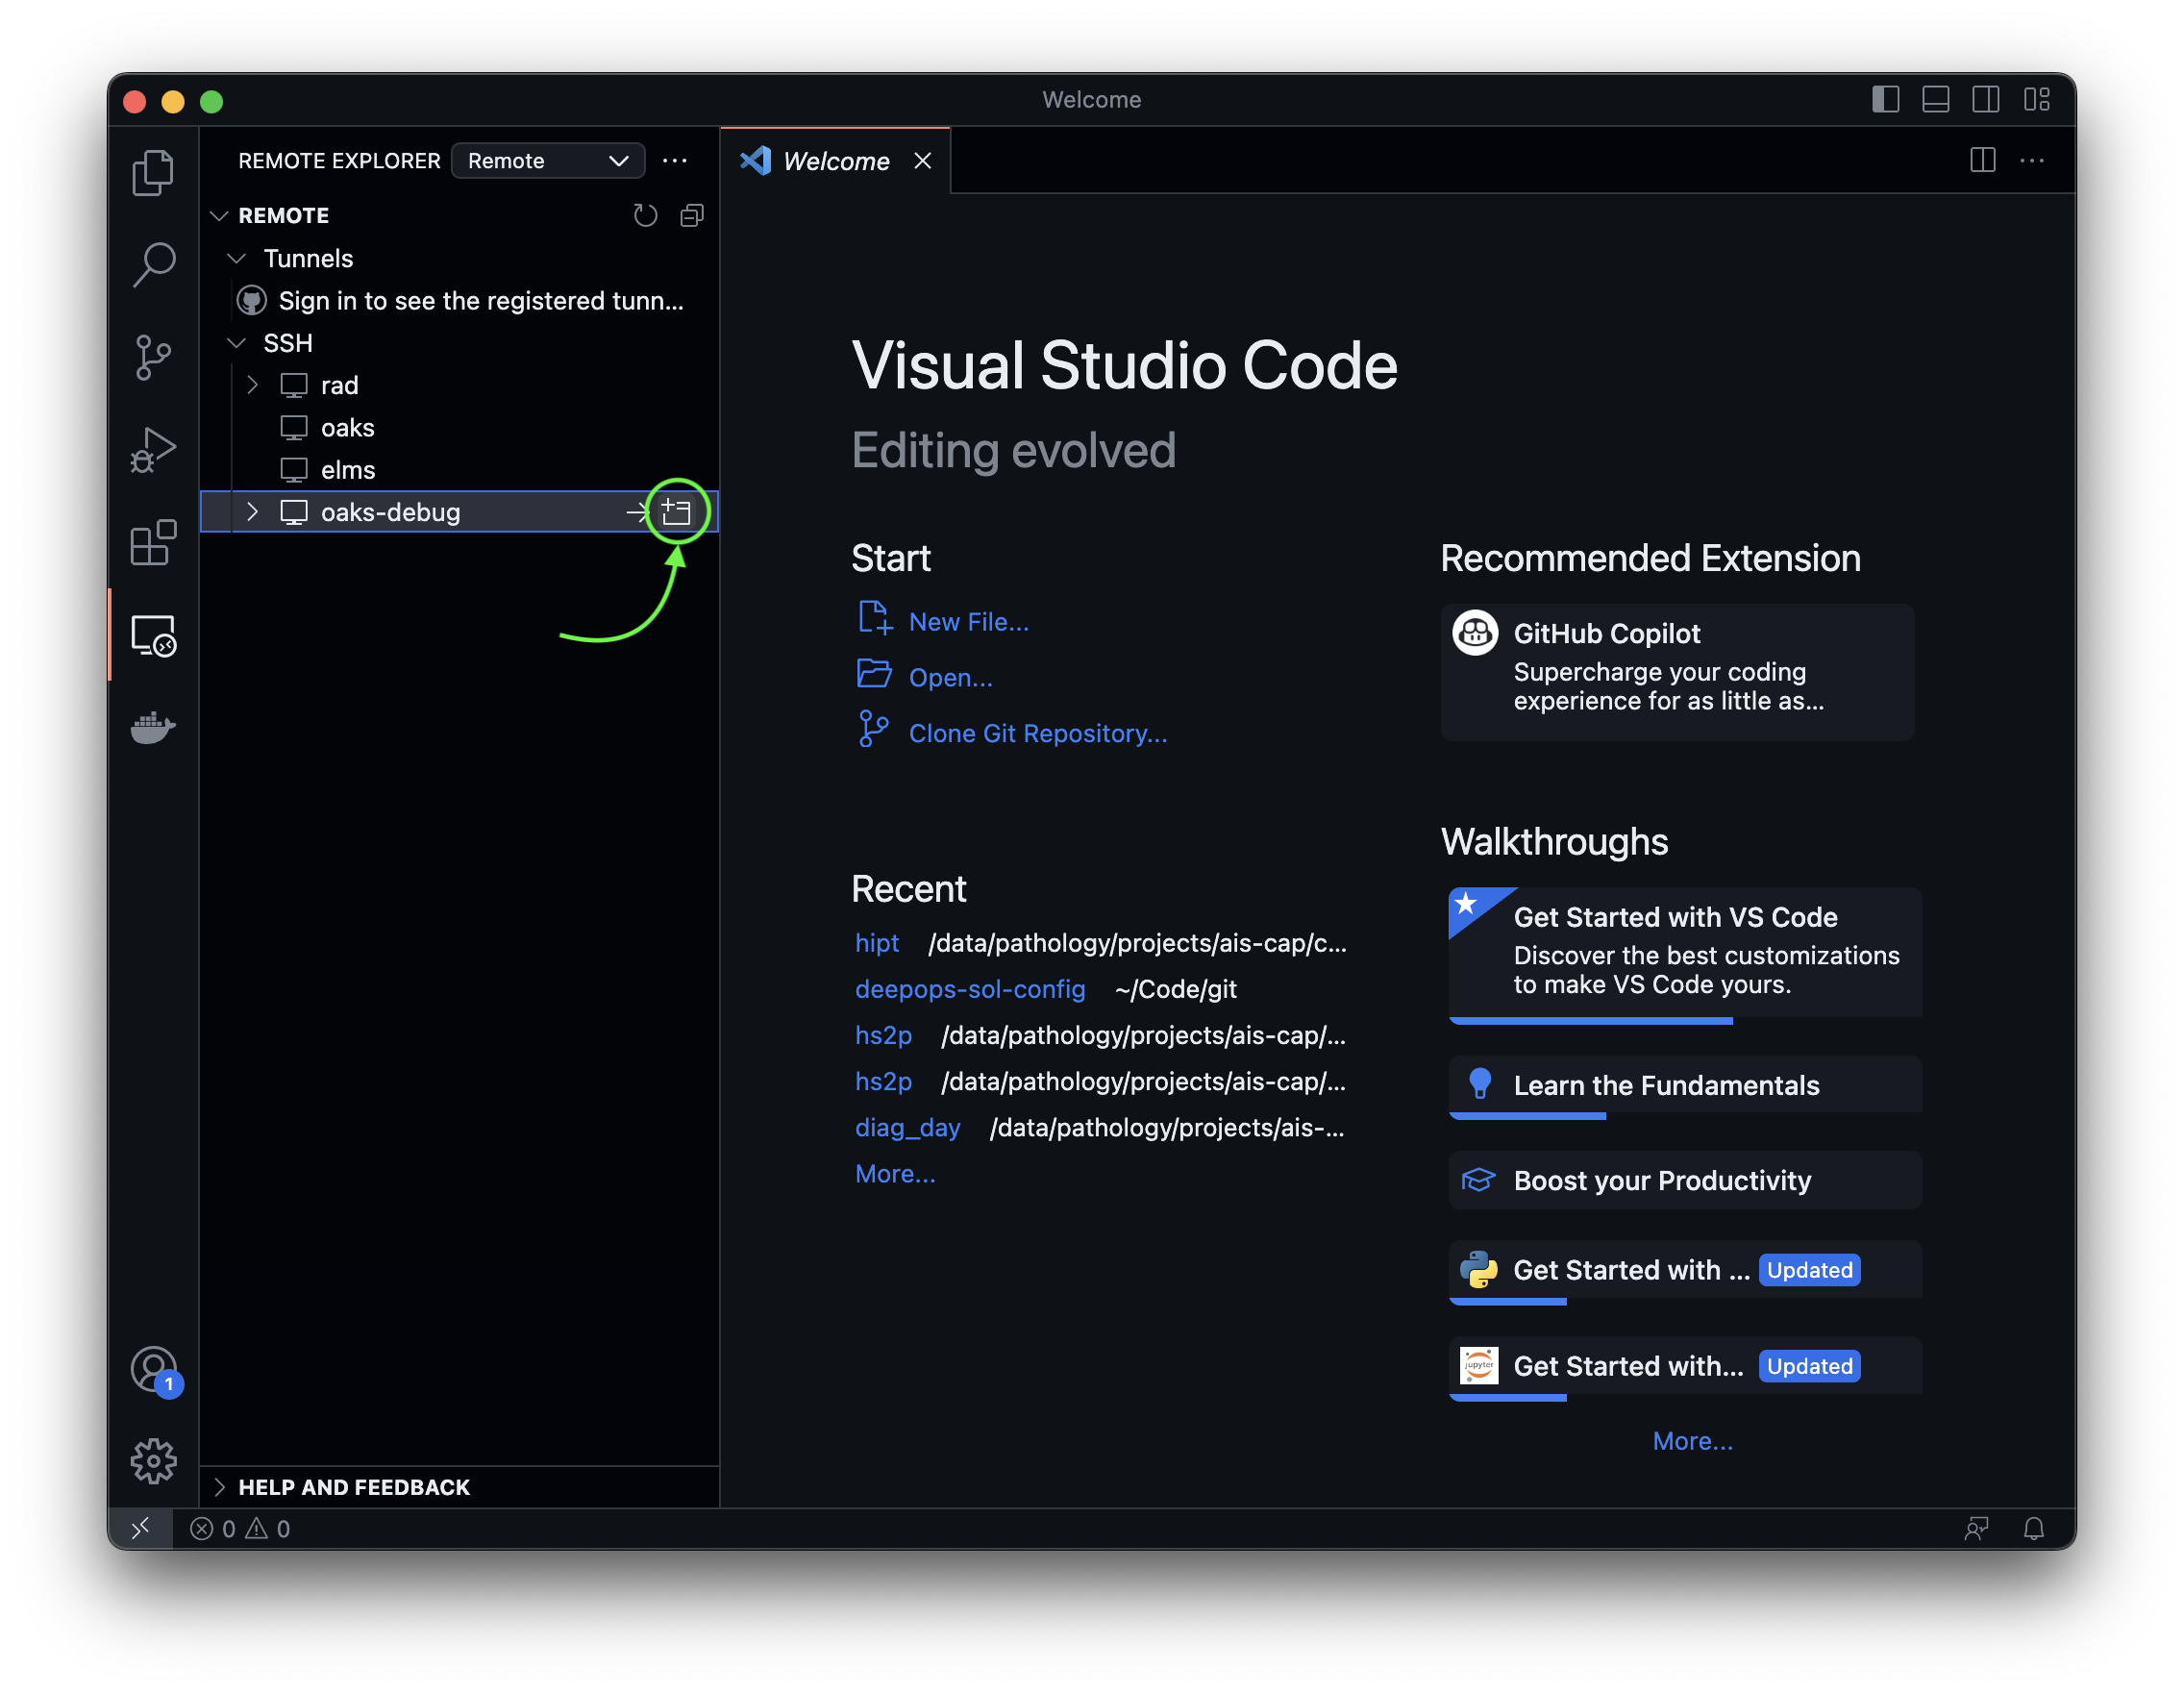This screenshot has height=1692, width=2184.
Task: Customize layout icon in title bar
Action: (2037, 99)
